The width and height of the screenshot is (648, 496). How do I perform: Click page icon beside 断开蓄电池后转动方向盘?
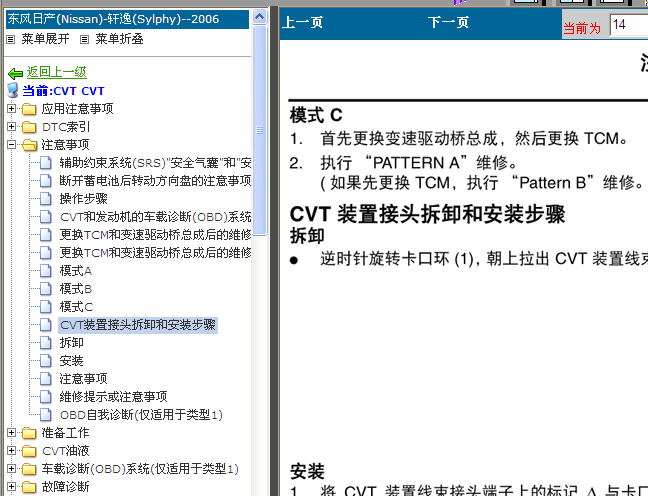coord(46,181)
